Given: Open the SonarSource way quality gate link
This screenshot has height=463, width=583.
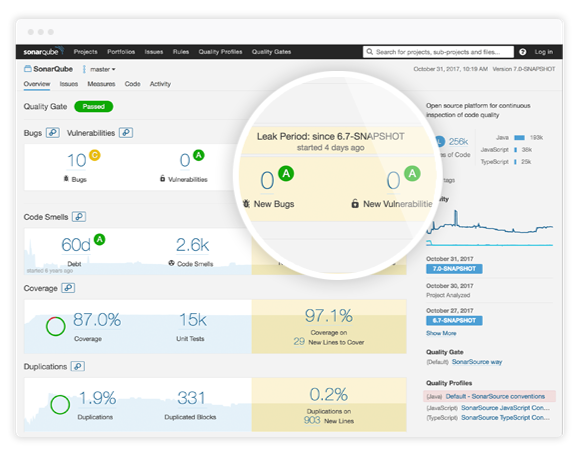Looking at the screenshot, I should pos(477,362).
